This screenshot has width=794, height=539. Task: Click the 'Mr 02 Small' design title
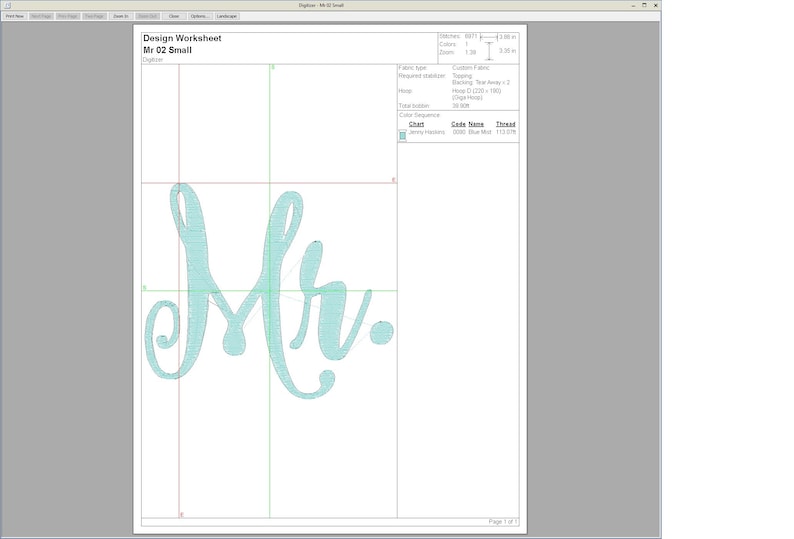[x=167, y=50]
